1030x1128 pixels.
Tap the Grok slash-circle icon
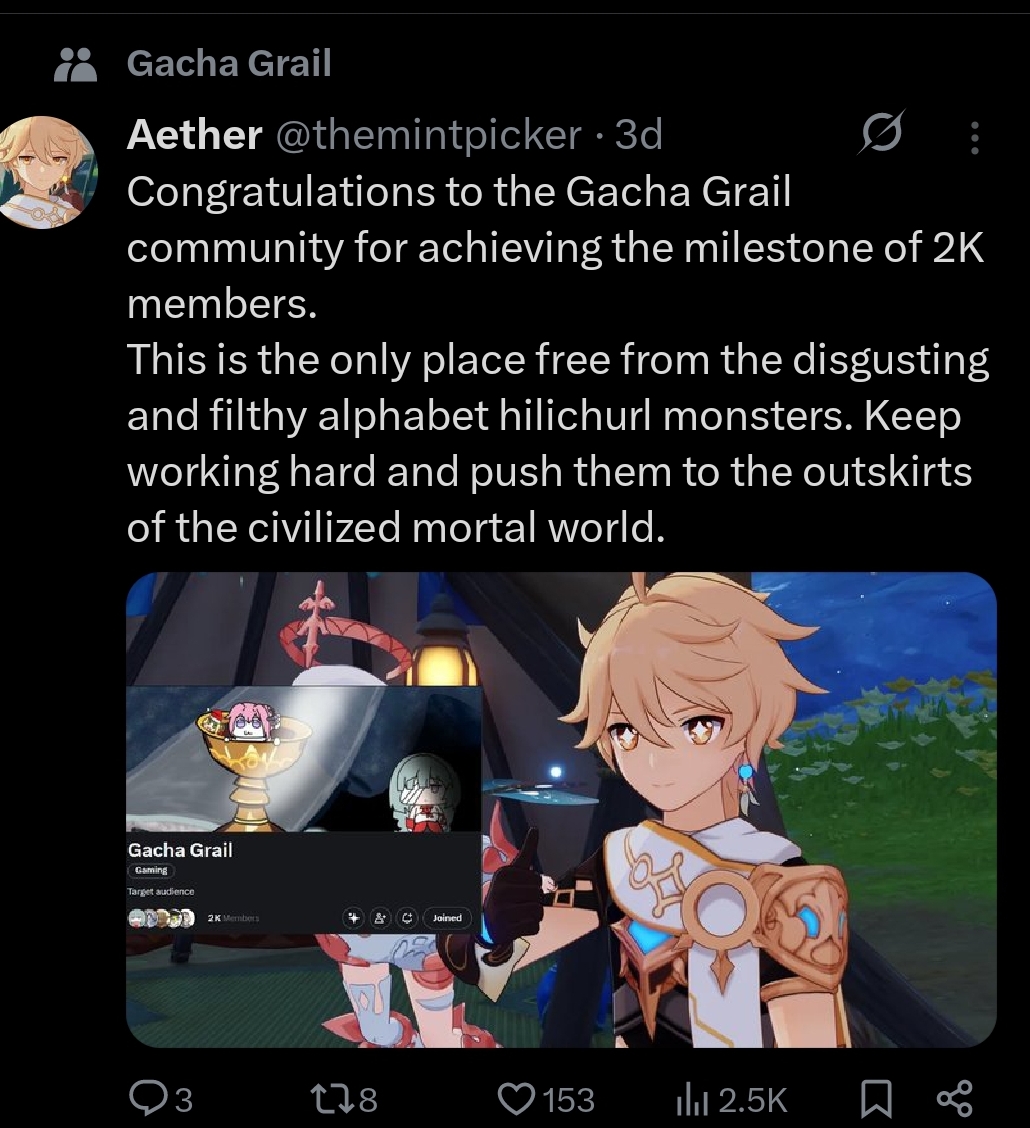(x=881, y=132)
